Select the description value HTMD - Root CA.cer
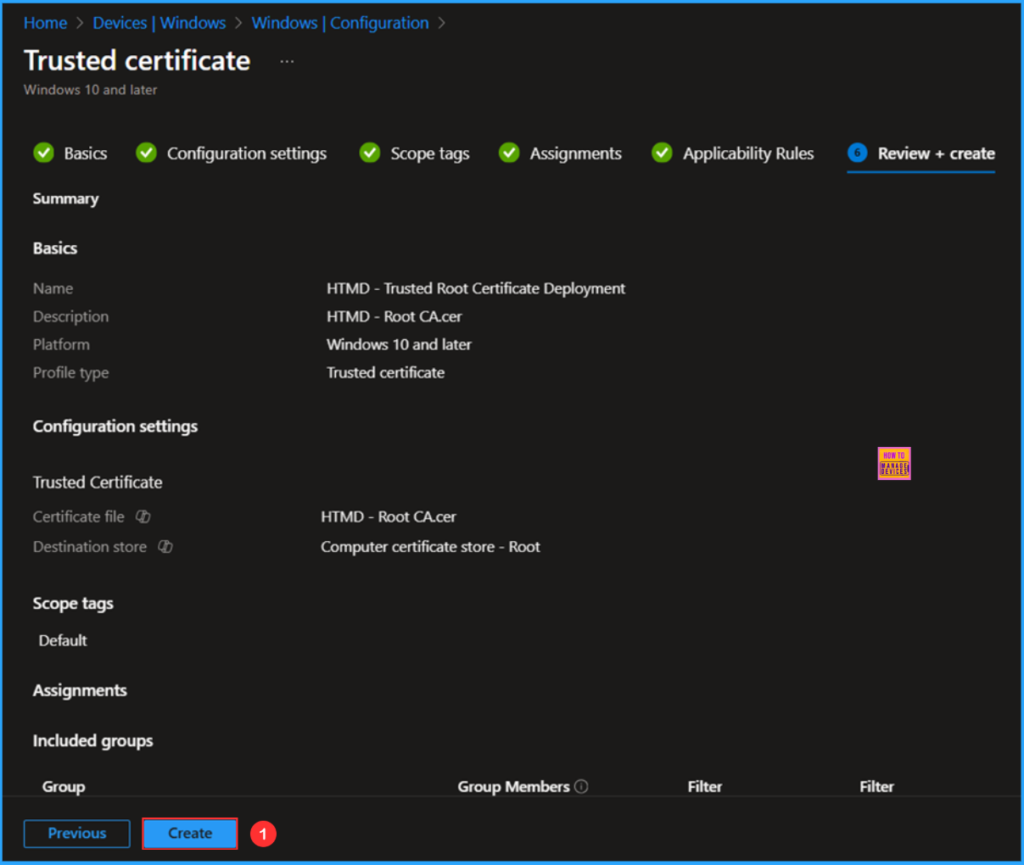Image resolution: width=1024 pixels, height=865 pixels. tap(394, 317)
